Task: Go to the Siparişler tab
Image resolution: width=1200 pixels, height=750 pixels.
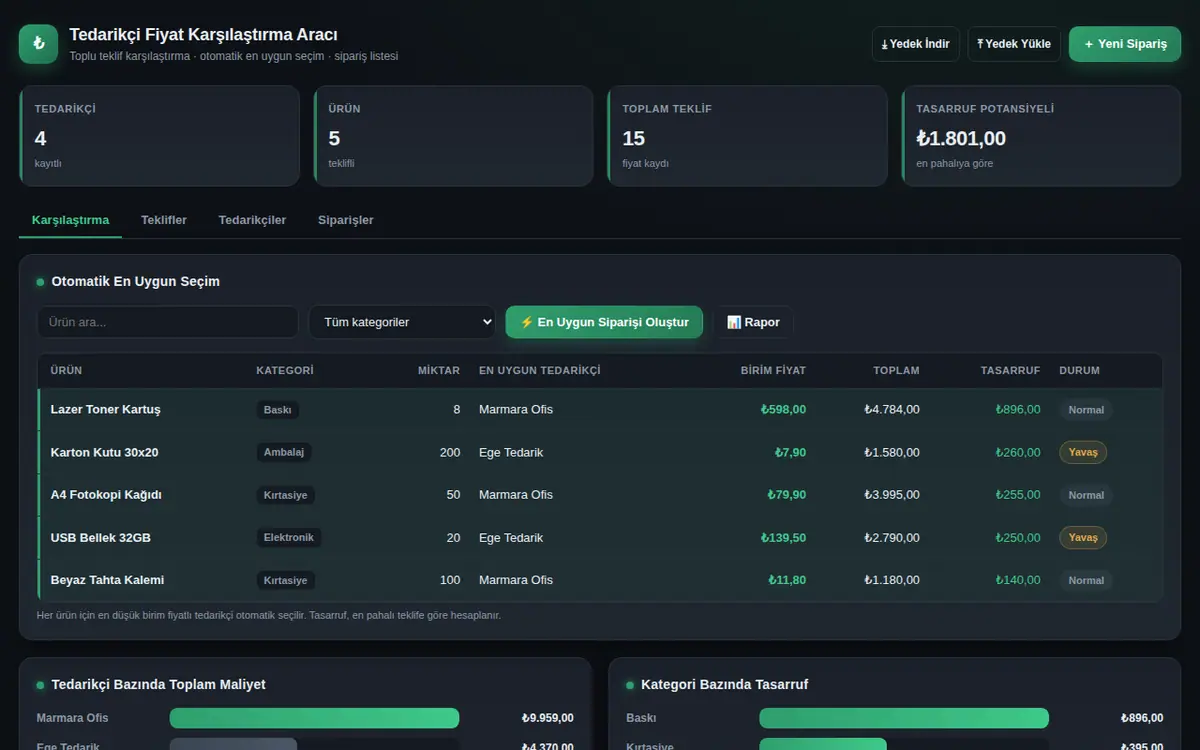Action: point(346,220)
